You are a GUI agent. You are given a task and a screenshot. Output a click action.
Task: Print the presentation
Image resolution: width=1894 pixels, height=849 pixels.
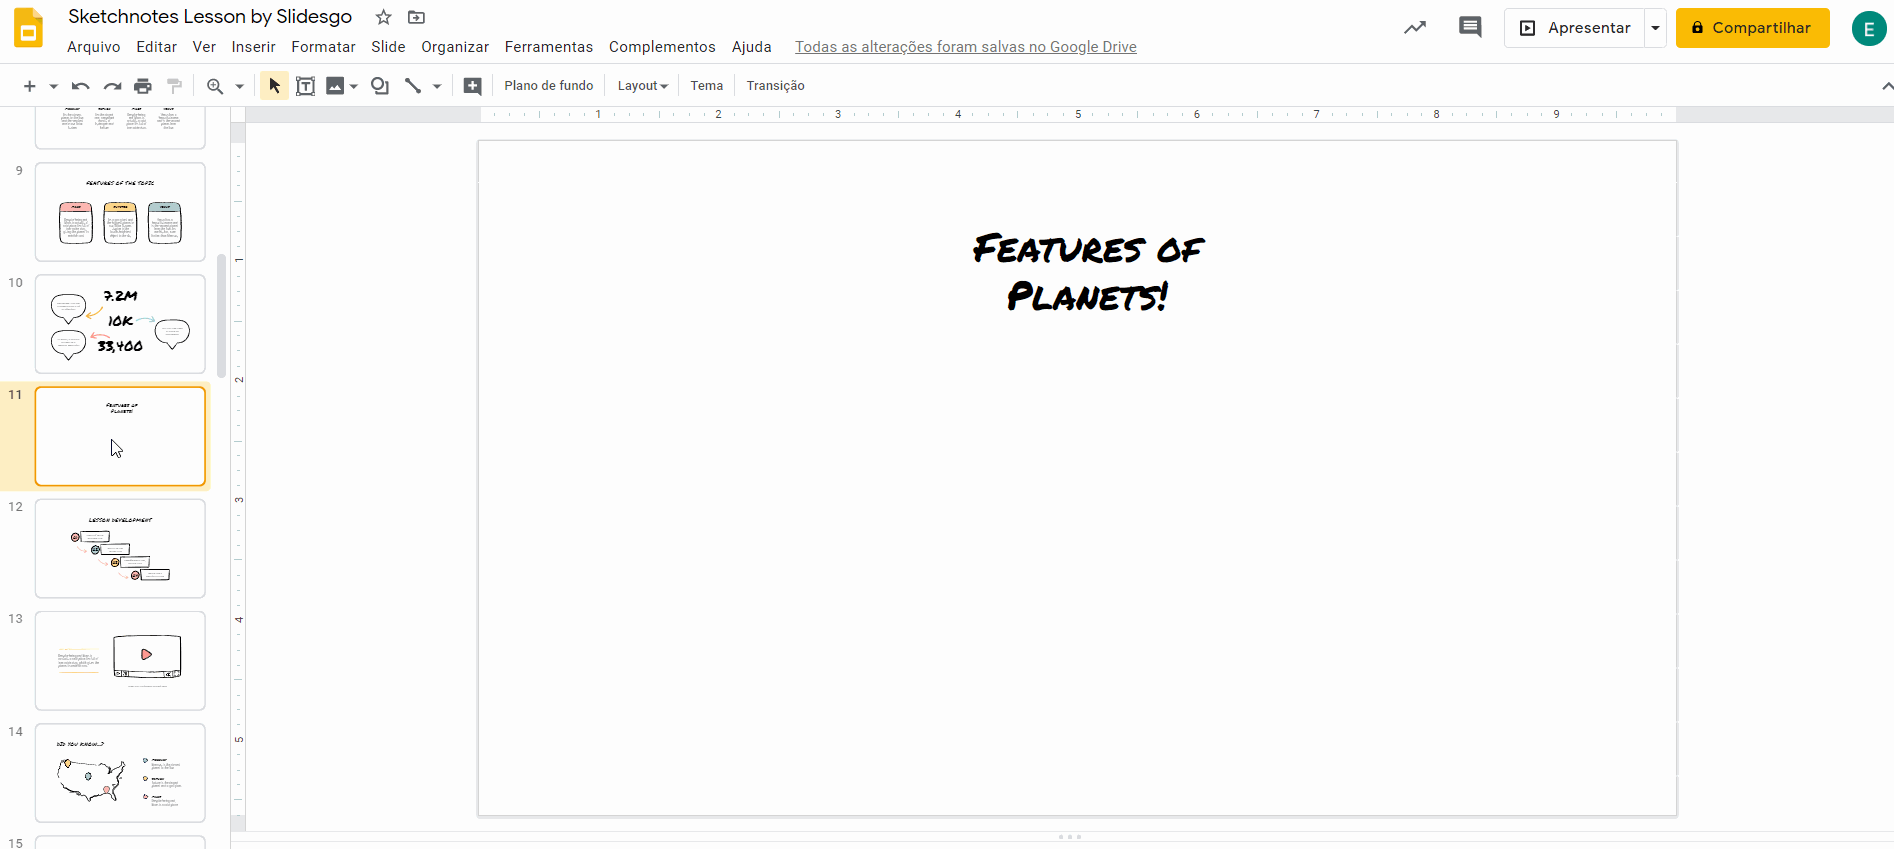pos(143,86)
